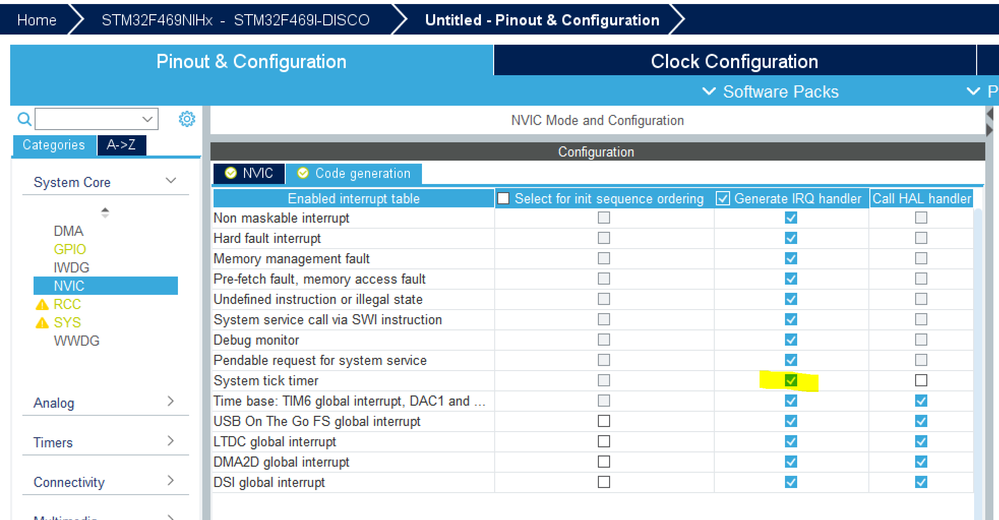
Task: Switch to the Clock Configuration tab
Action: point(735,61)
